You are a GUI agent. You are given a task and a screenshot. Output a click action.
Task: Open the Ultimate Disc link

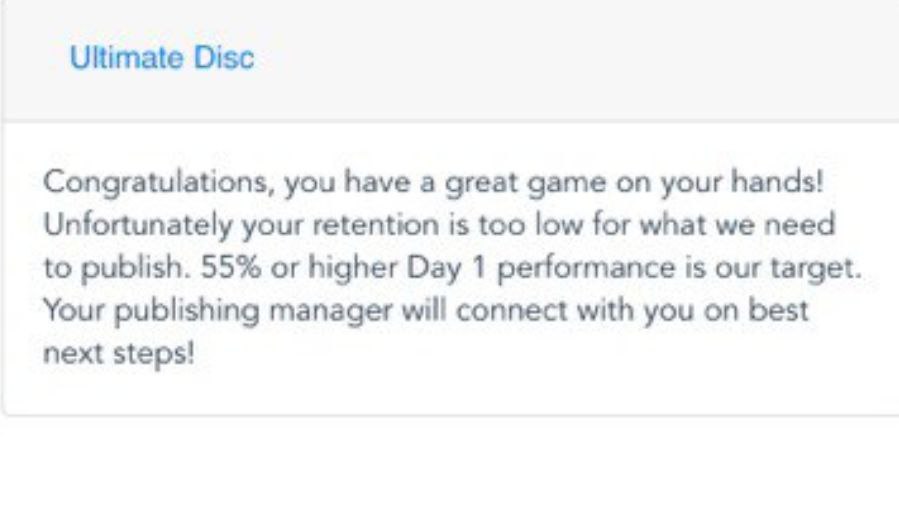[x=161, y=59]
